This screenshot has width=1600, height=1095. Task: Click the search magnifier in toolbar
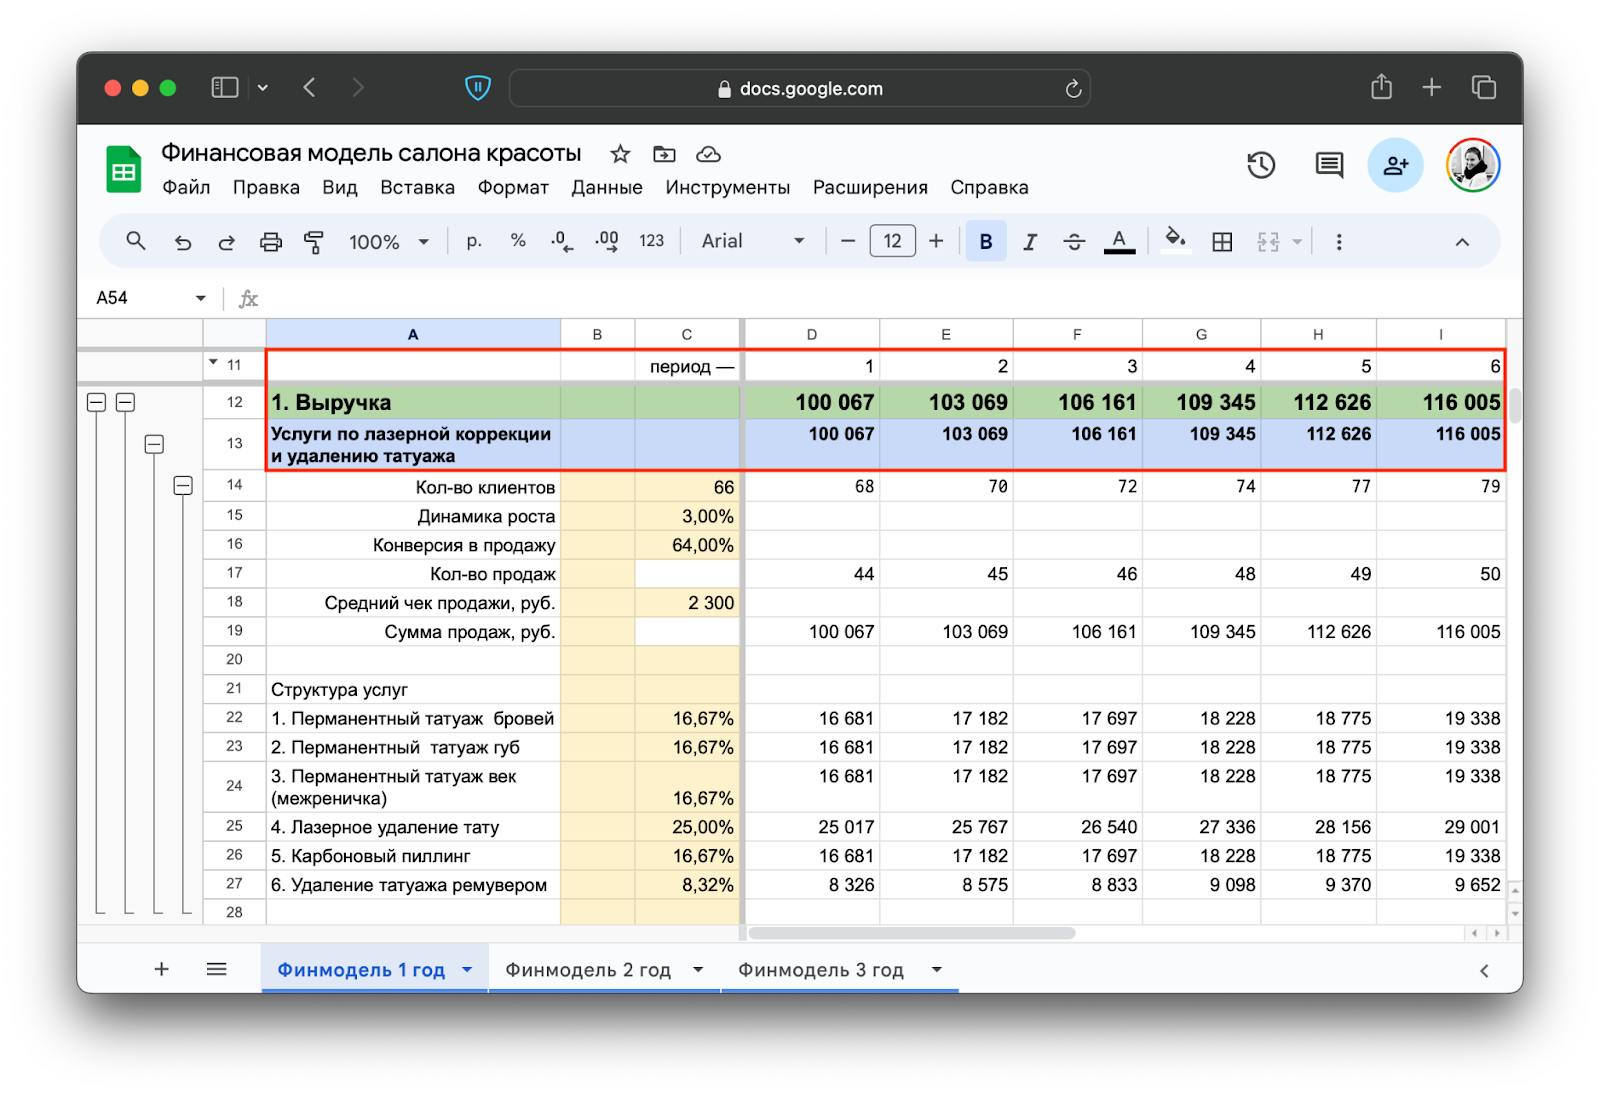tap(136, 241)
